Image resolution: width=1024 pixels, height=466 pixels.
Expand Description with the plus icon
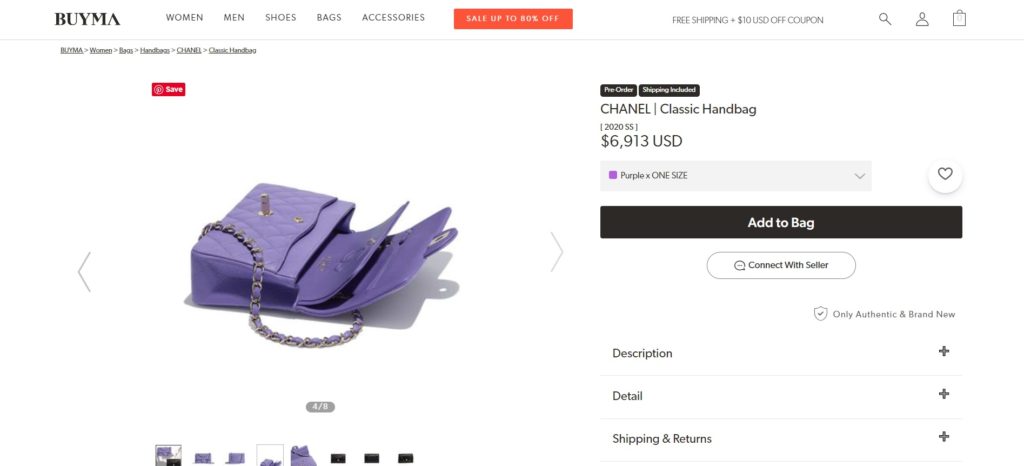click(x=943, y=352)
